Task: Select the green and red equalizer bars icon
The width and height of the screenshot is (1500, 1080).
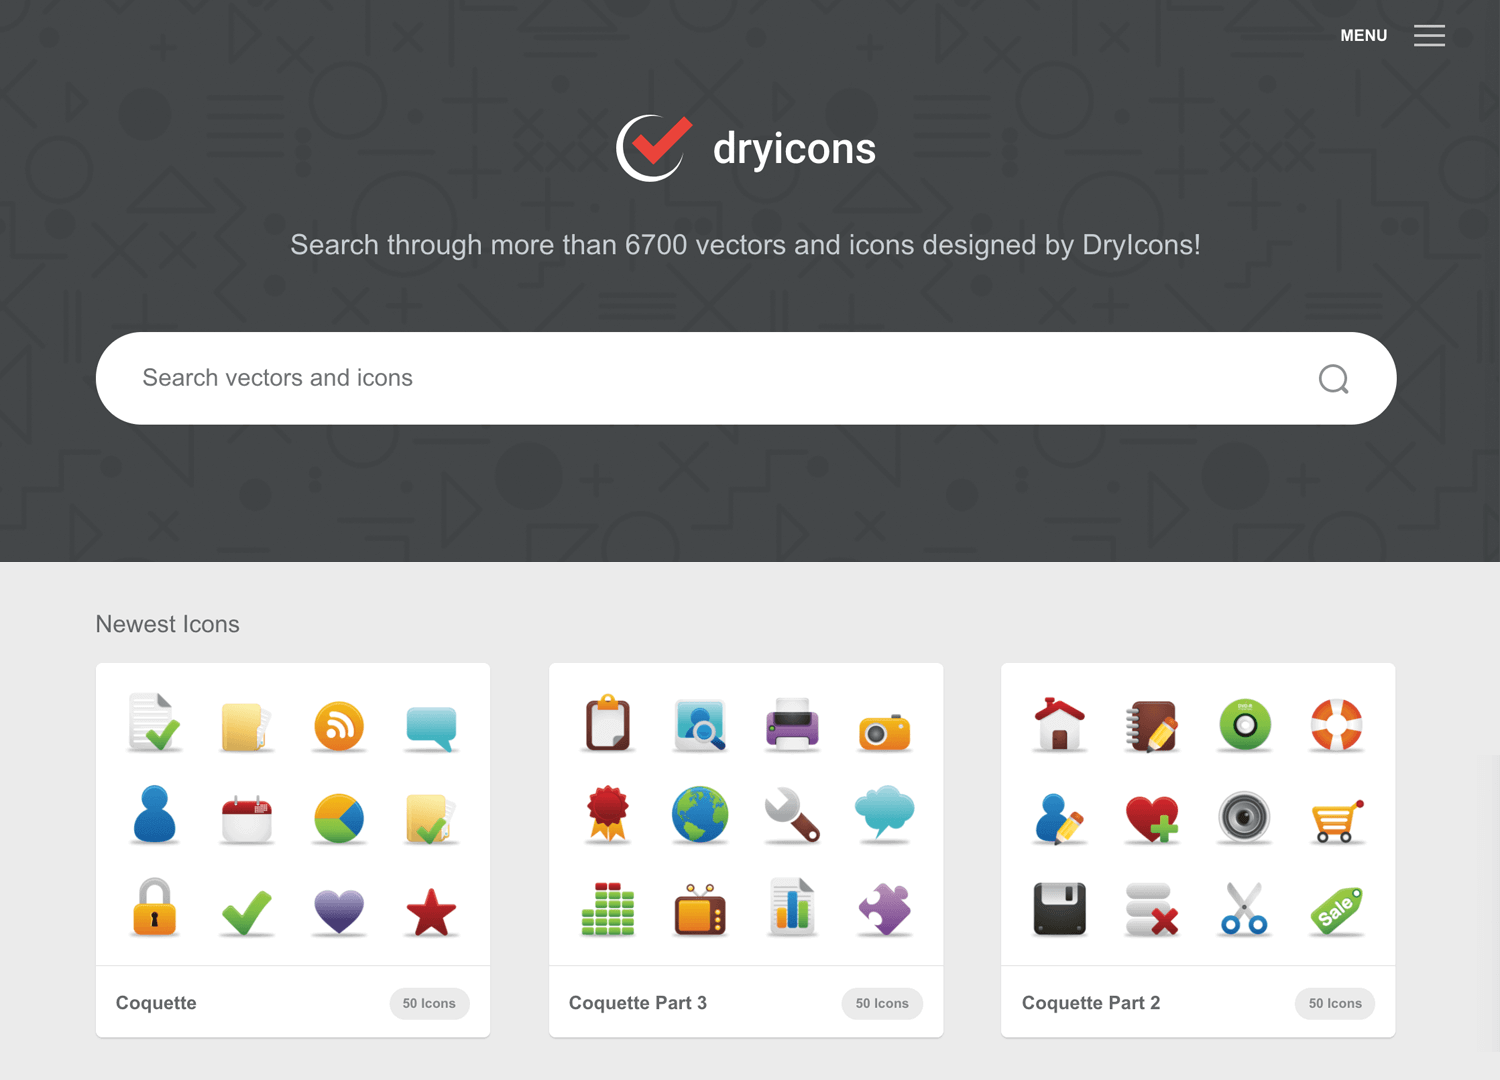Action: click(x=608, y=909)
